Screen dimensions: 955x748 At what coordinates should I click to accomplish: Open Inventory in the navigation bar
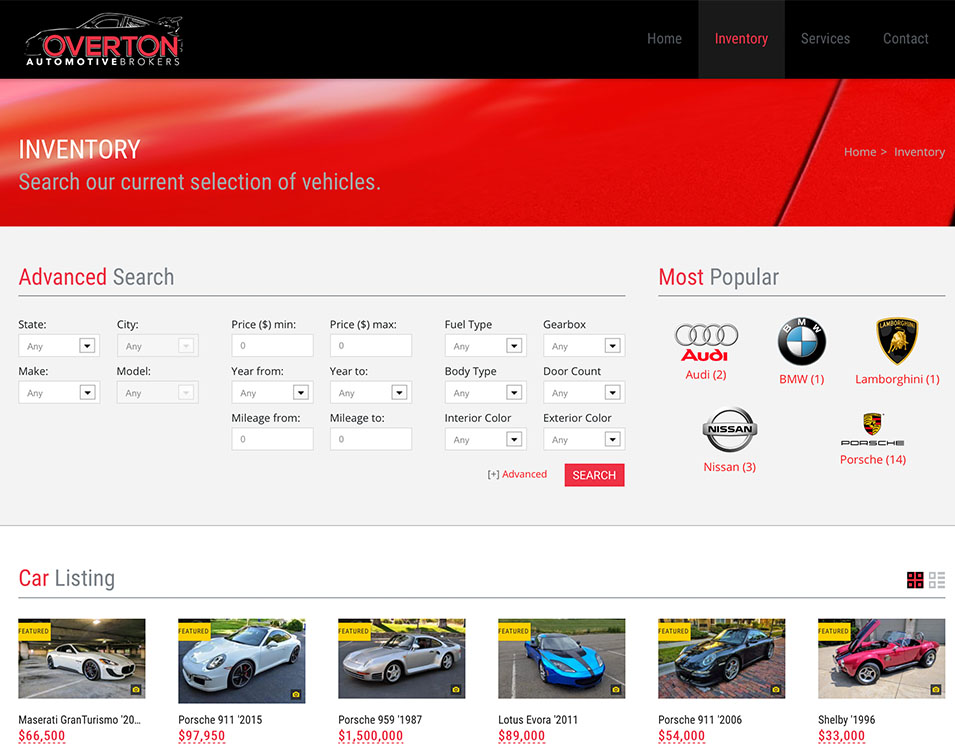(x=741, y=39)
